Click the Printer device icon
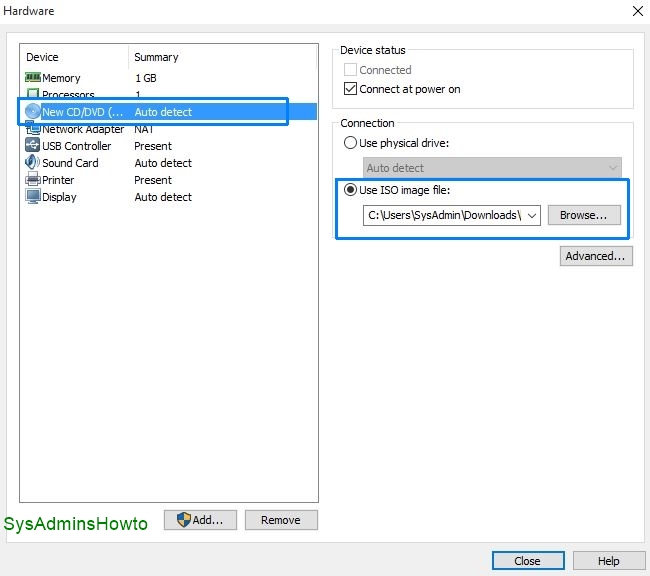 pyautogui.click(x=32, y=180)
